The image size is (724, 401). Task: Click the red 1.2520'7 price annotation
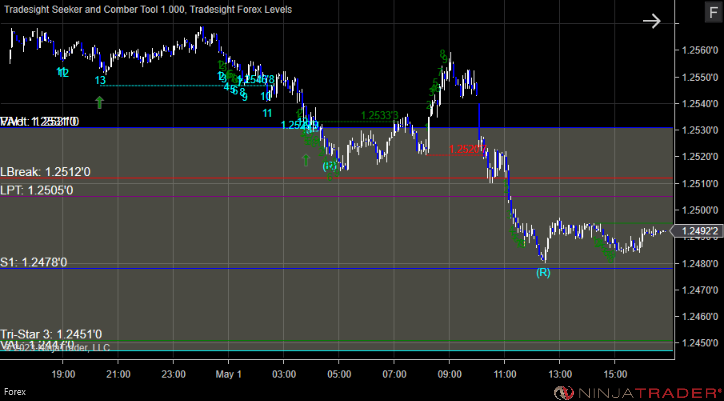[468, 149]
